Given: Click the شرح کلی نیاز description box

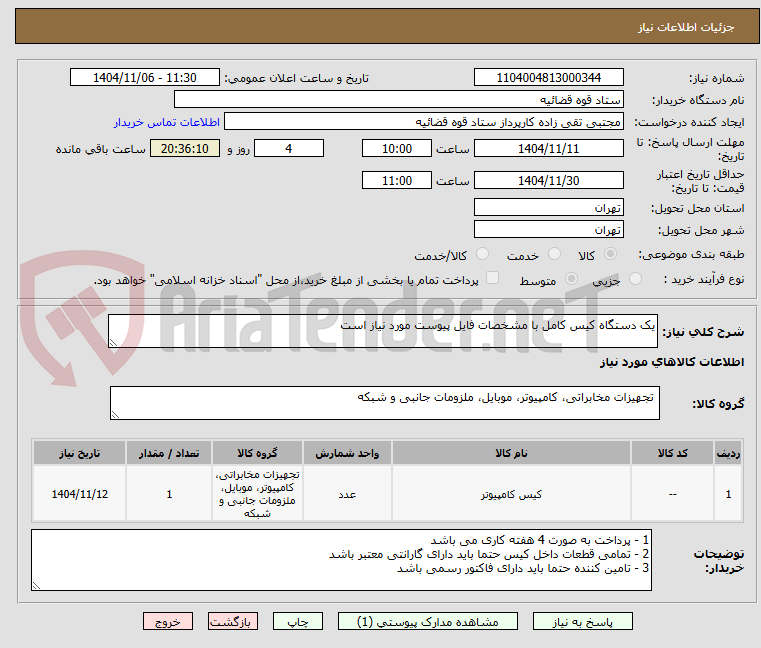Looking at the screenshot, I should pyautogui.click(x=382, y=331).
